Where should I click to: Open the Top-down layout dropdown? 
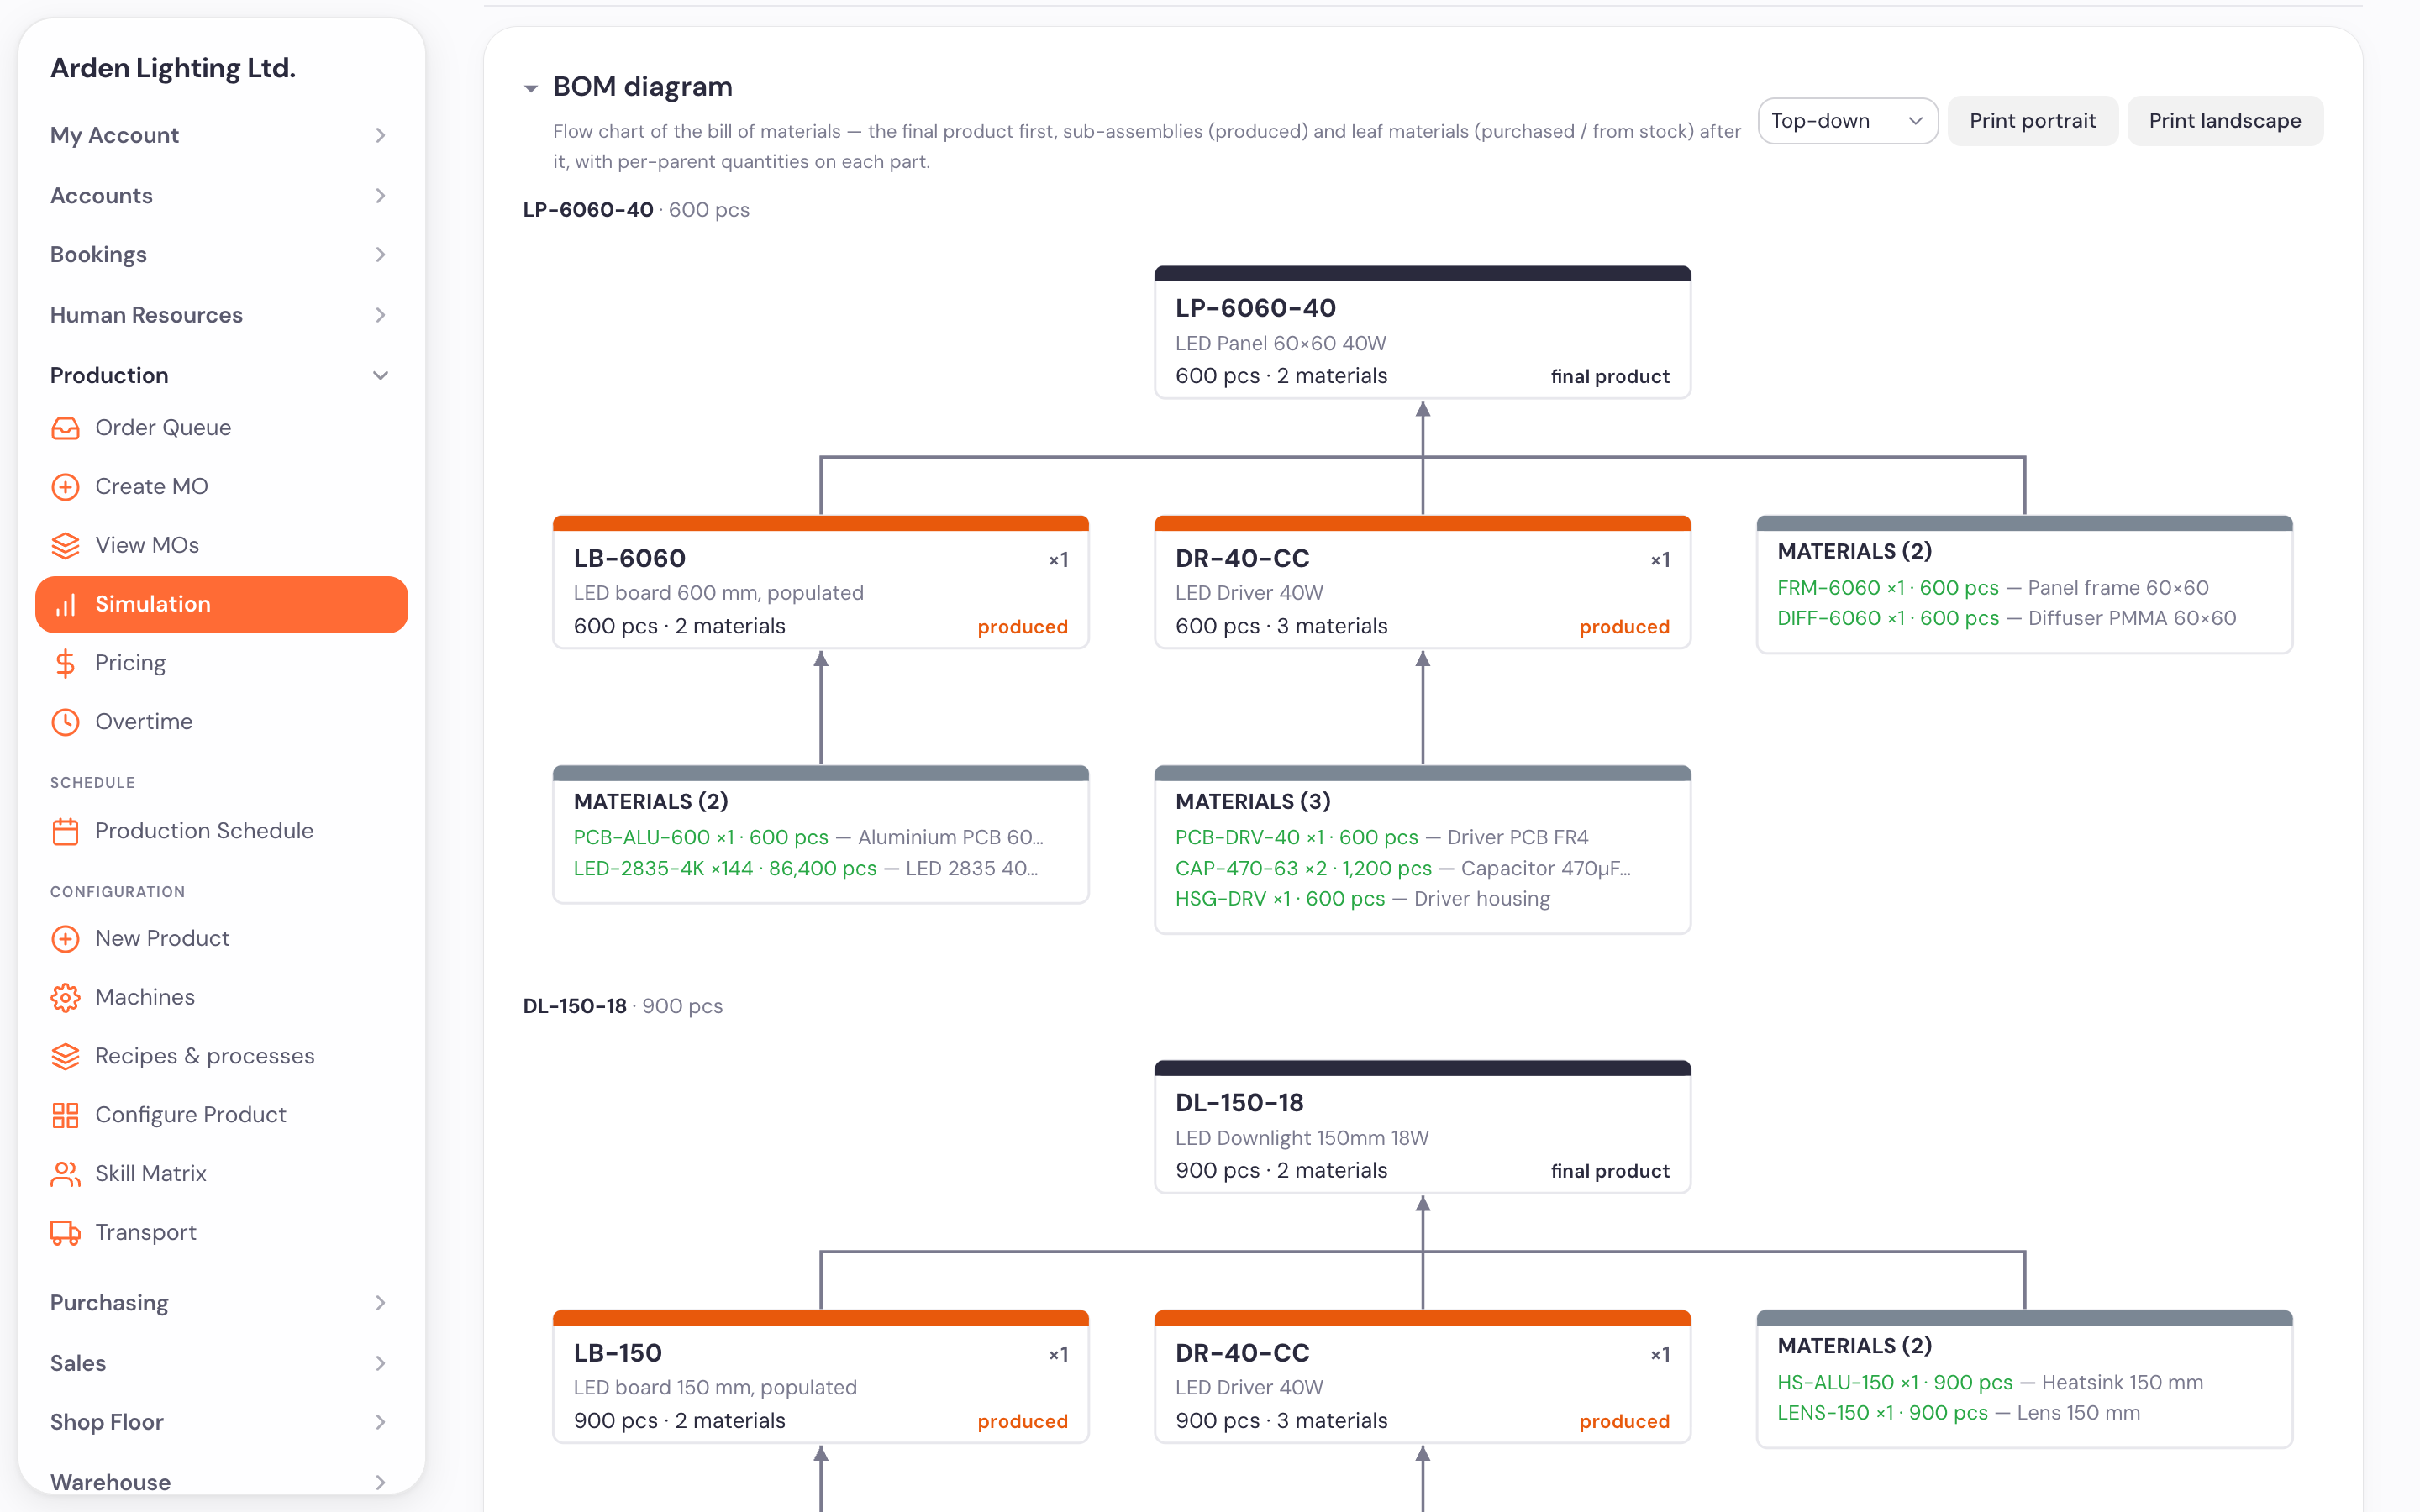(1847, 121)
